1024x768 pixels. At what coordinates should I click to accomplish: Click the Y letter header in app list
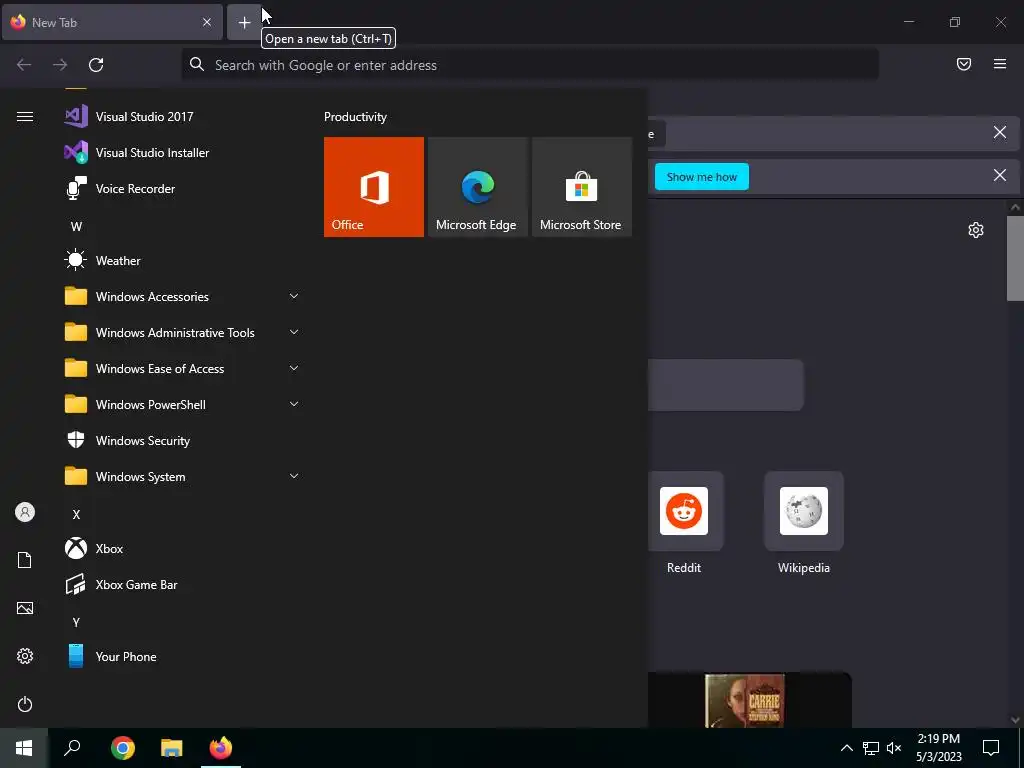[76, 622]
